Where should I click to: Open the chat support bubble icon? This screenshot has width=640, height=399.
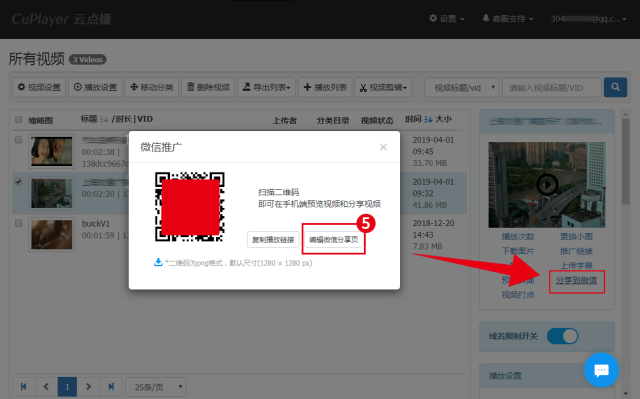[601, 370]
